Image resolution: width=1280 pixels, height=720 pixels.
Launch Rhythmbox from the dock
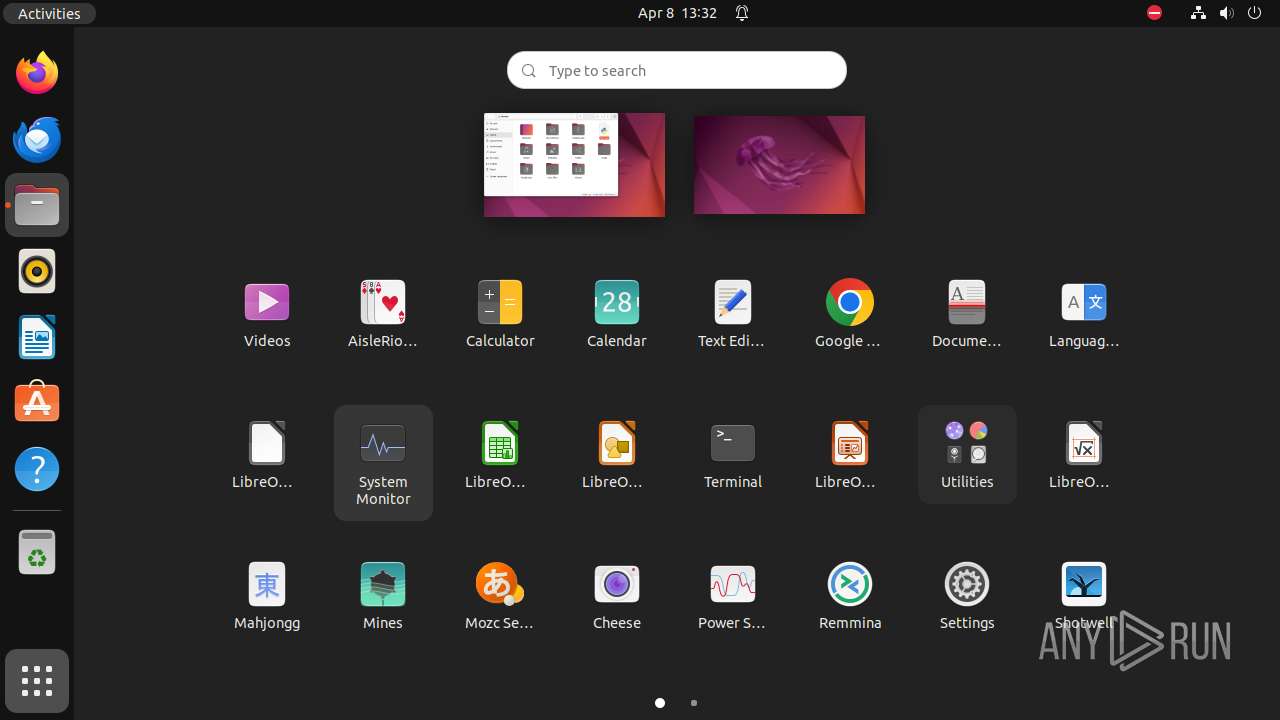click(x=37, y=271)
